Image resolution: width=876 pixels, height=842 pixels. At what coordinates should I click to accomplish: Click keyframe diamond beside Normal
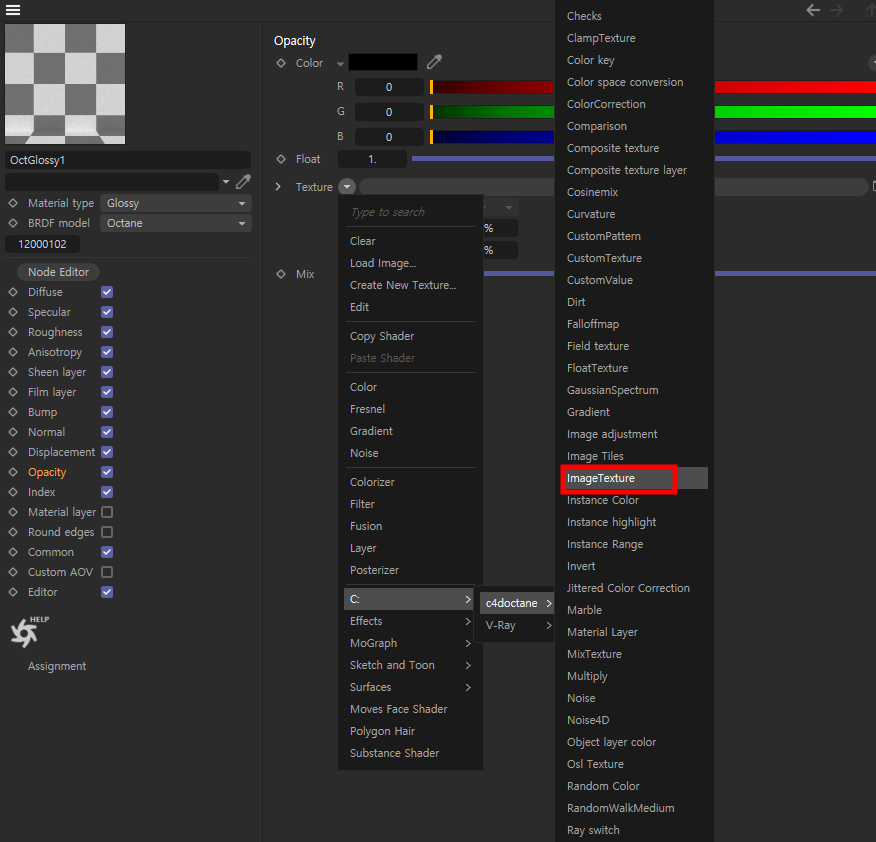(x=13, y=432)
